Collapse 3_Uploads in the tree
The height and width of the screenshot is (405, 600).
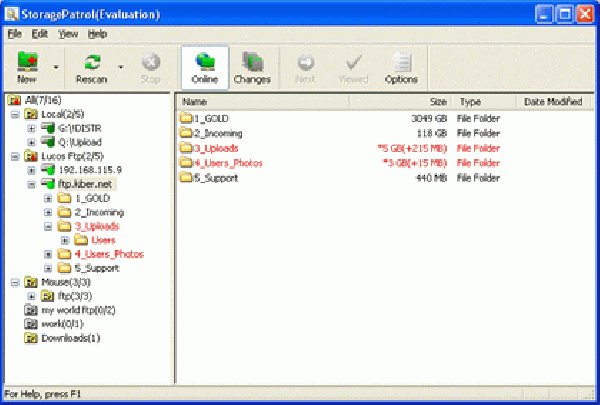point(48,227)
